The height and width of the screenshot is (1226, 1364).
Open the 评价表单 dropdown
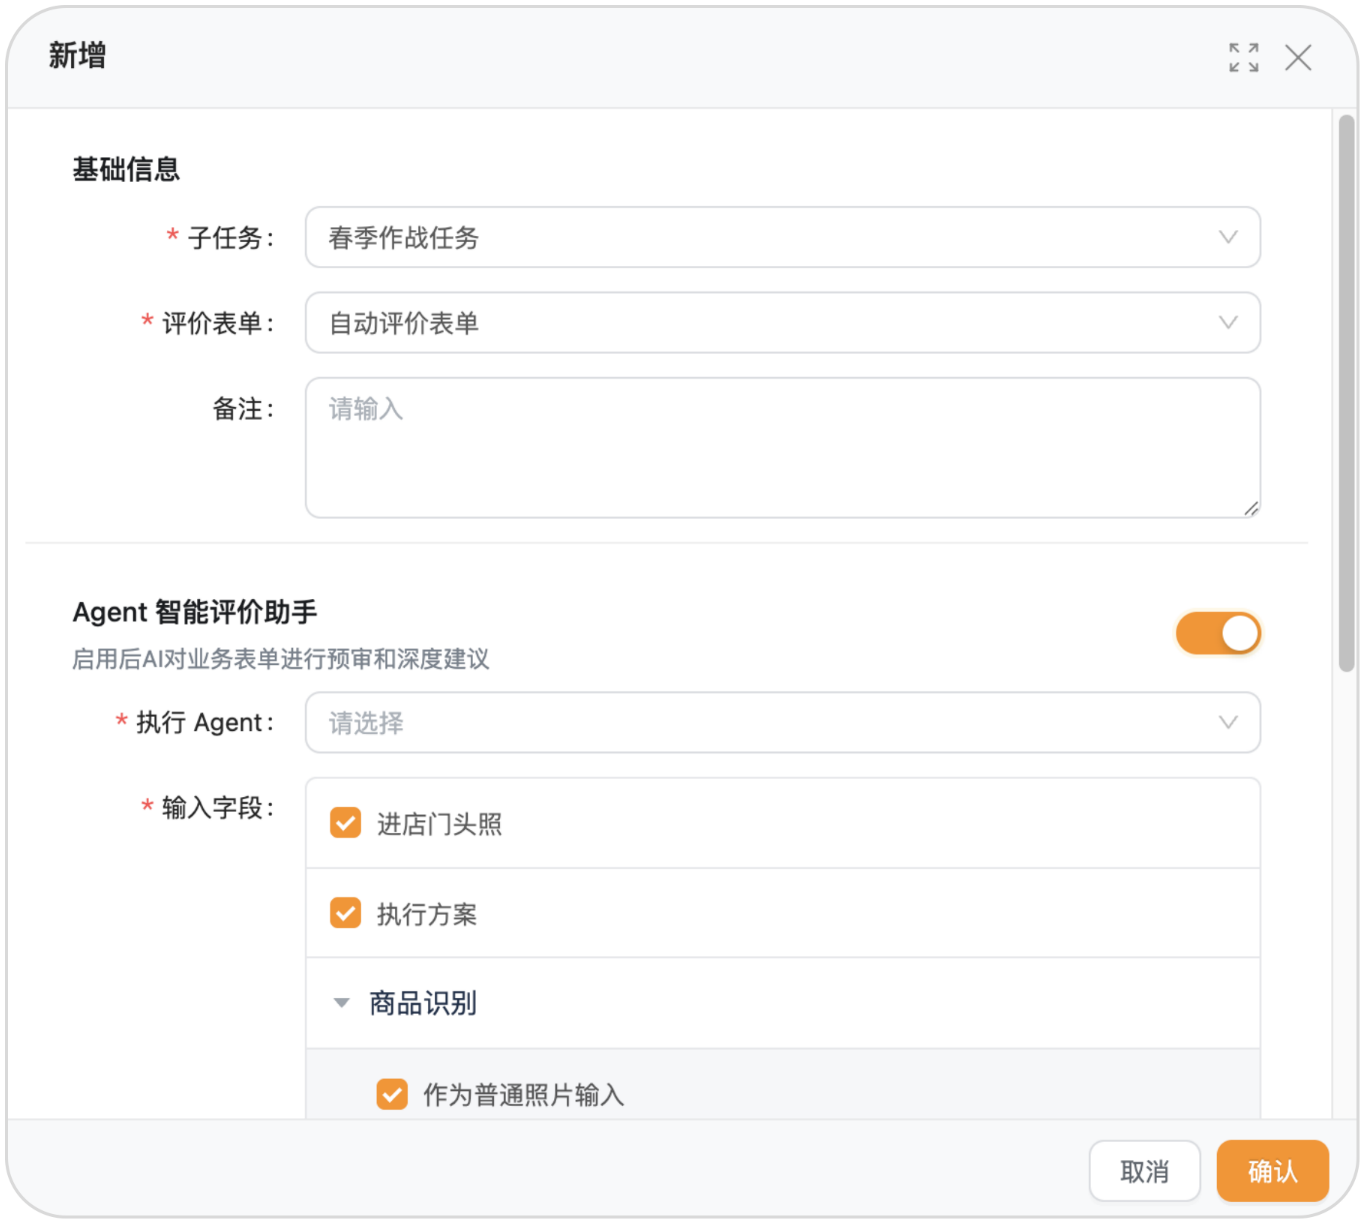coord(781,323)
